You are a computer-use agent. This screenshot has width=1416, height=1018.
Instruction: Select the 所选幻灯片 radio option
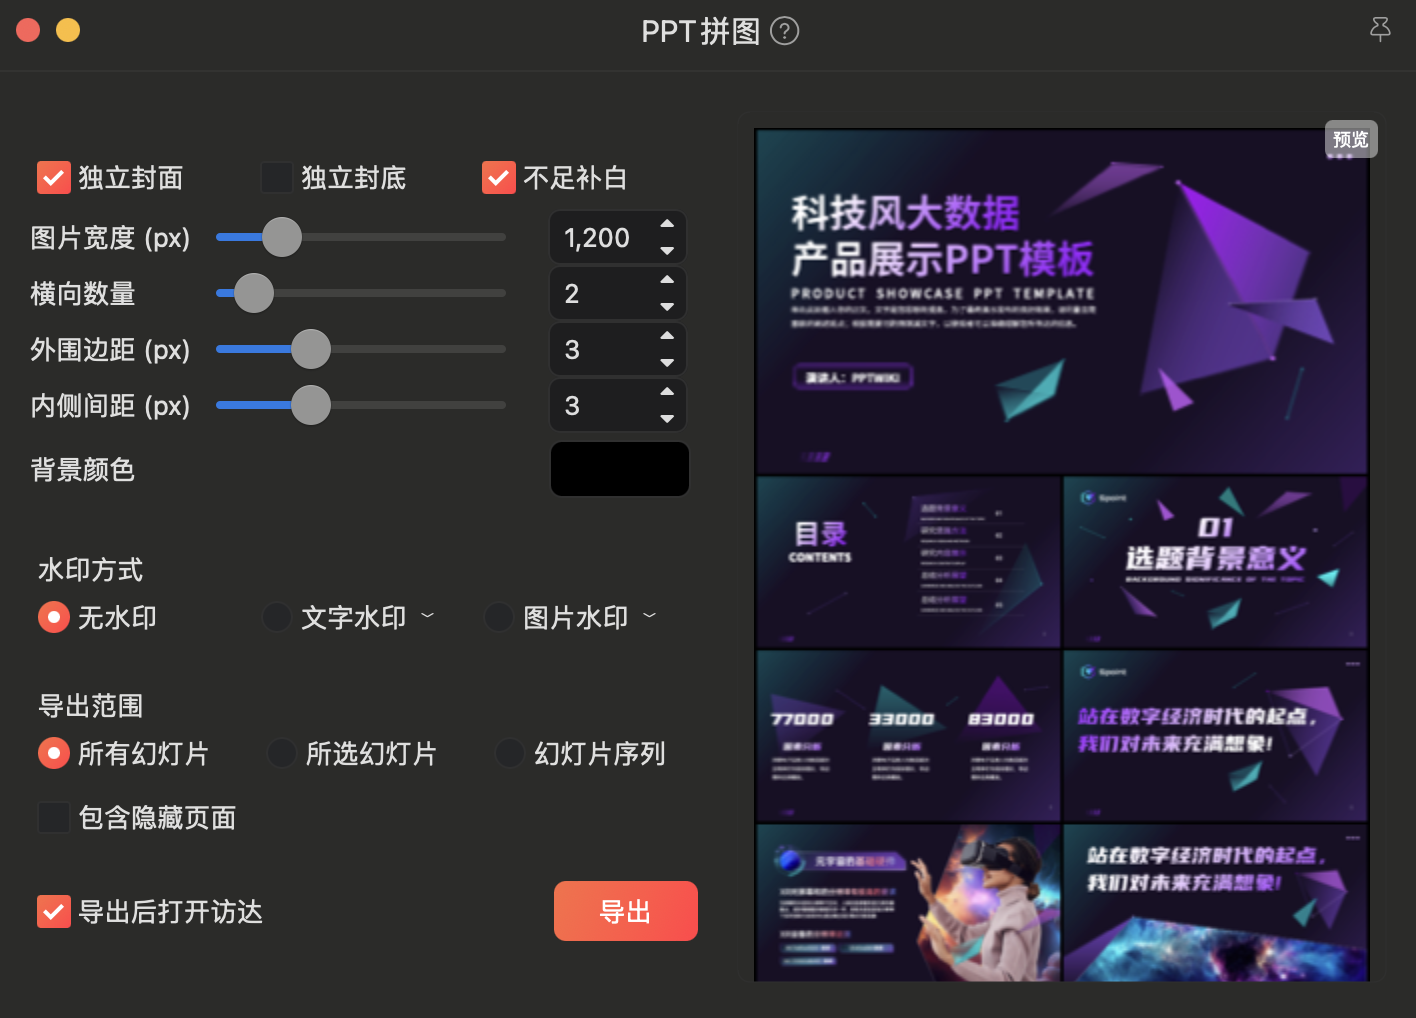[282, 753]
